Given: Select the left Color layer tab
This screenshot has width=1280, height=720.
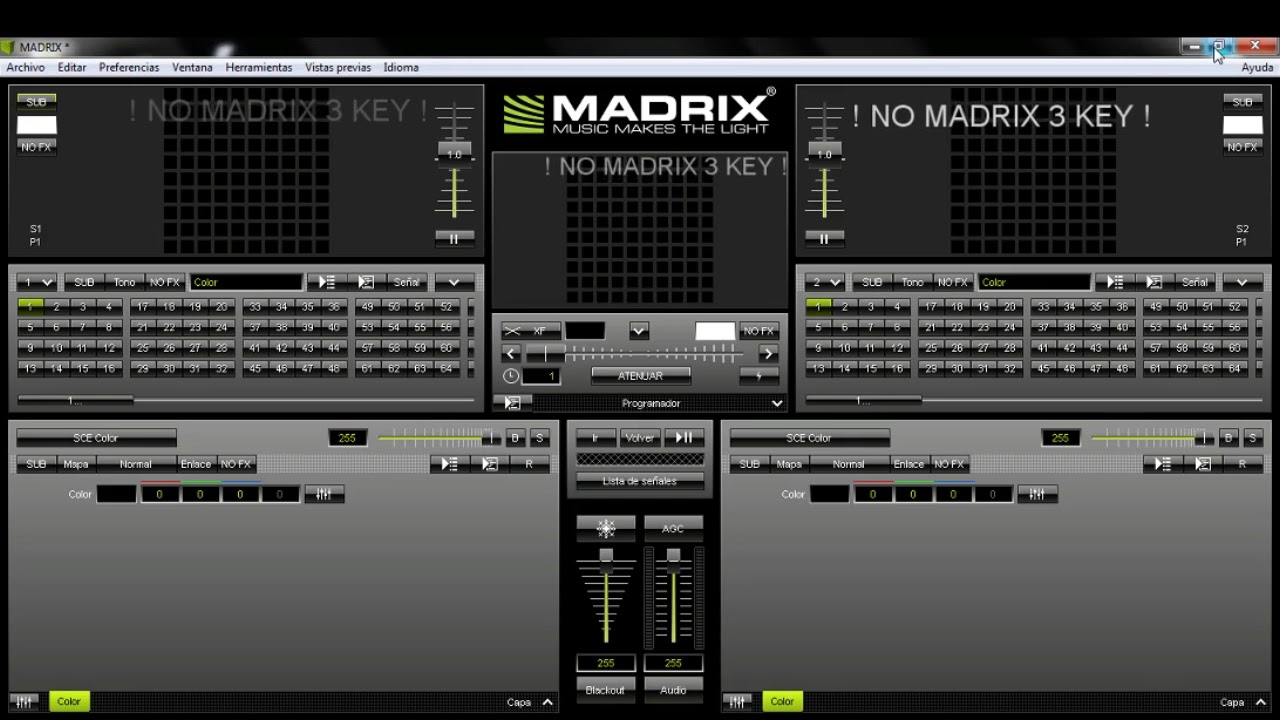Looking at the screenshot, I should [69, 702].
